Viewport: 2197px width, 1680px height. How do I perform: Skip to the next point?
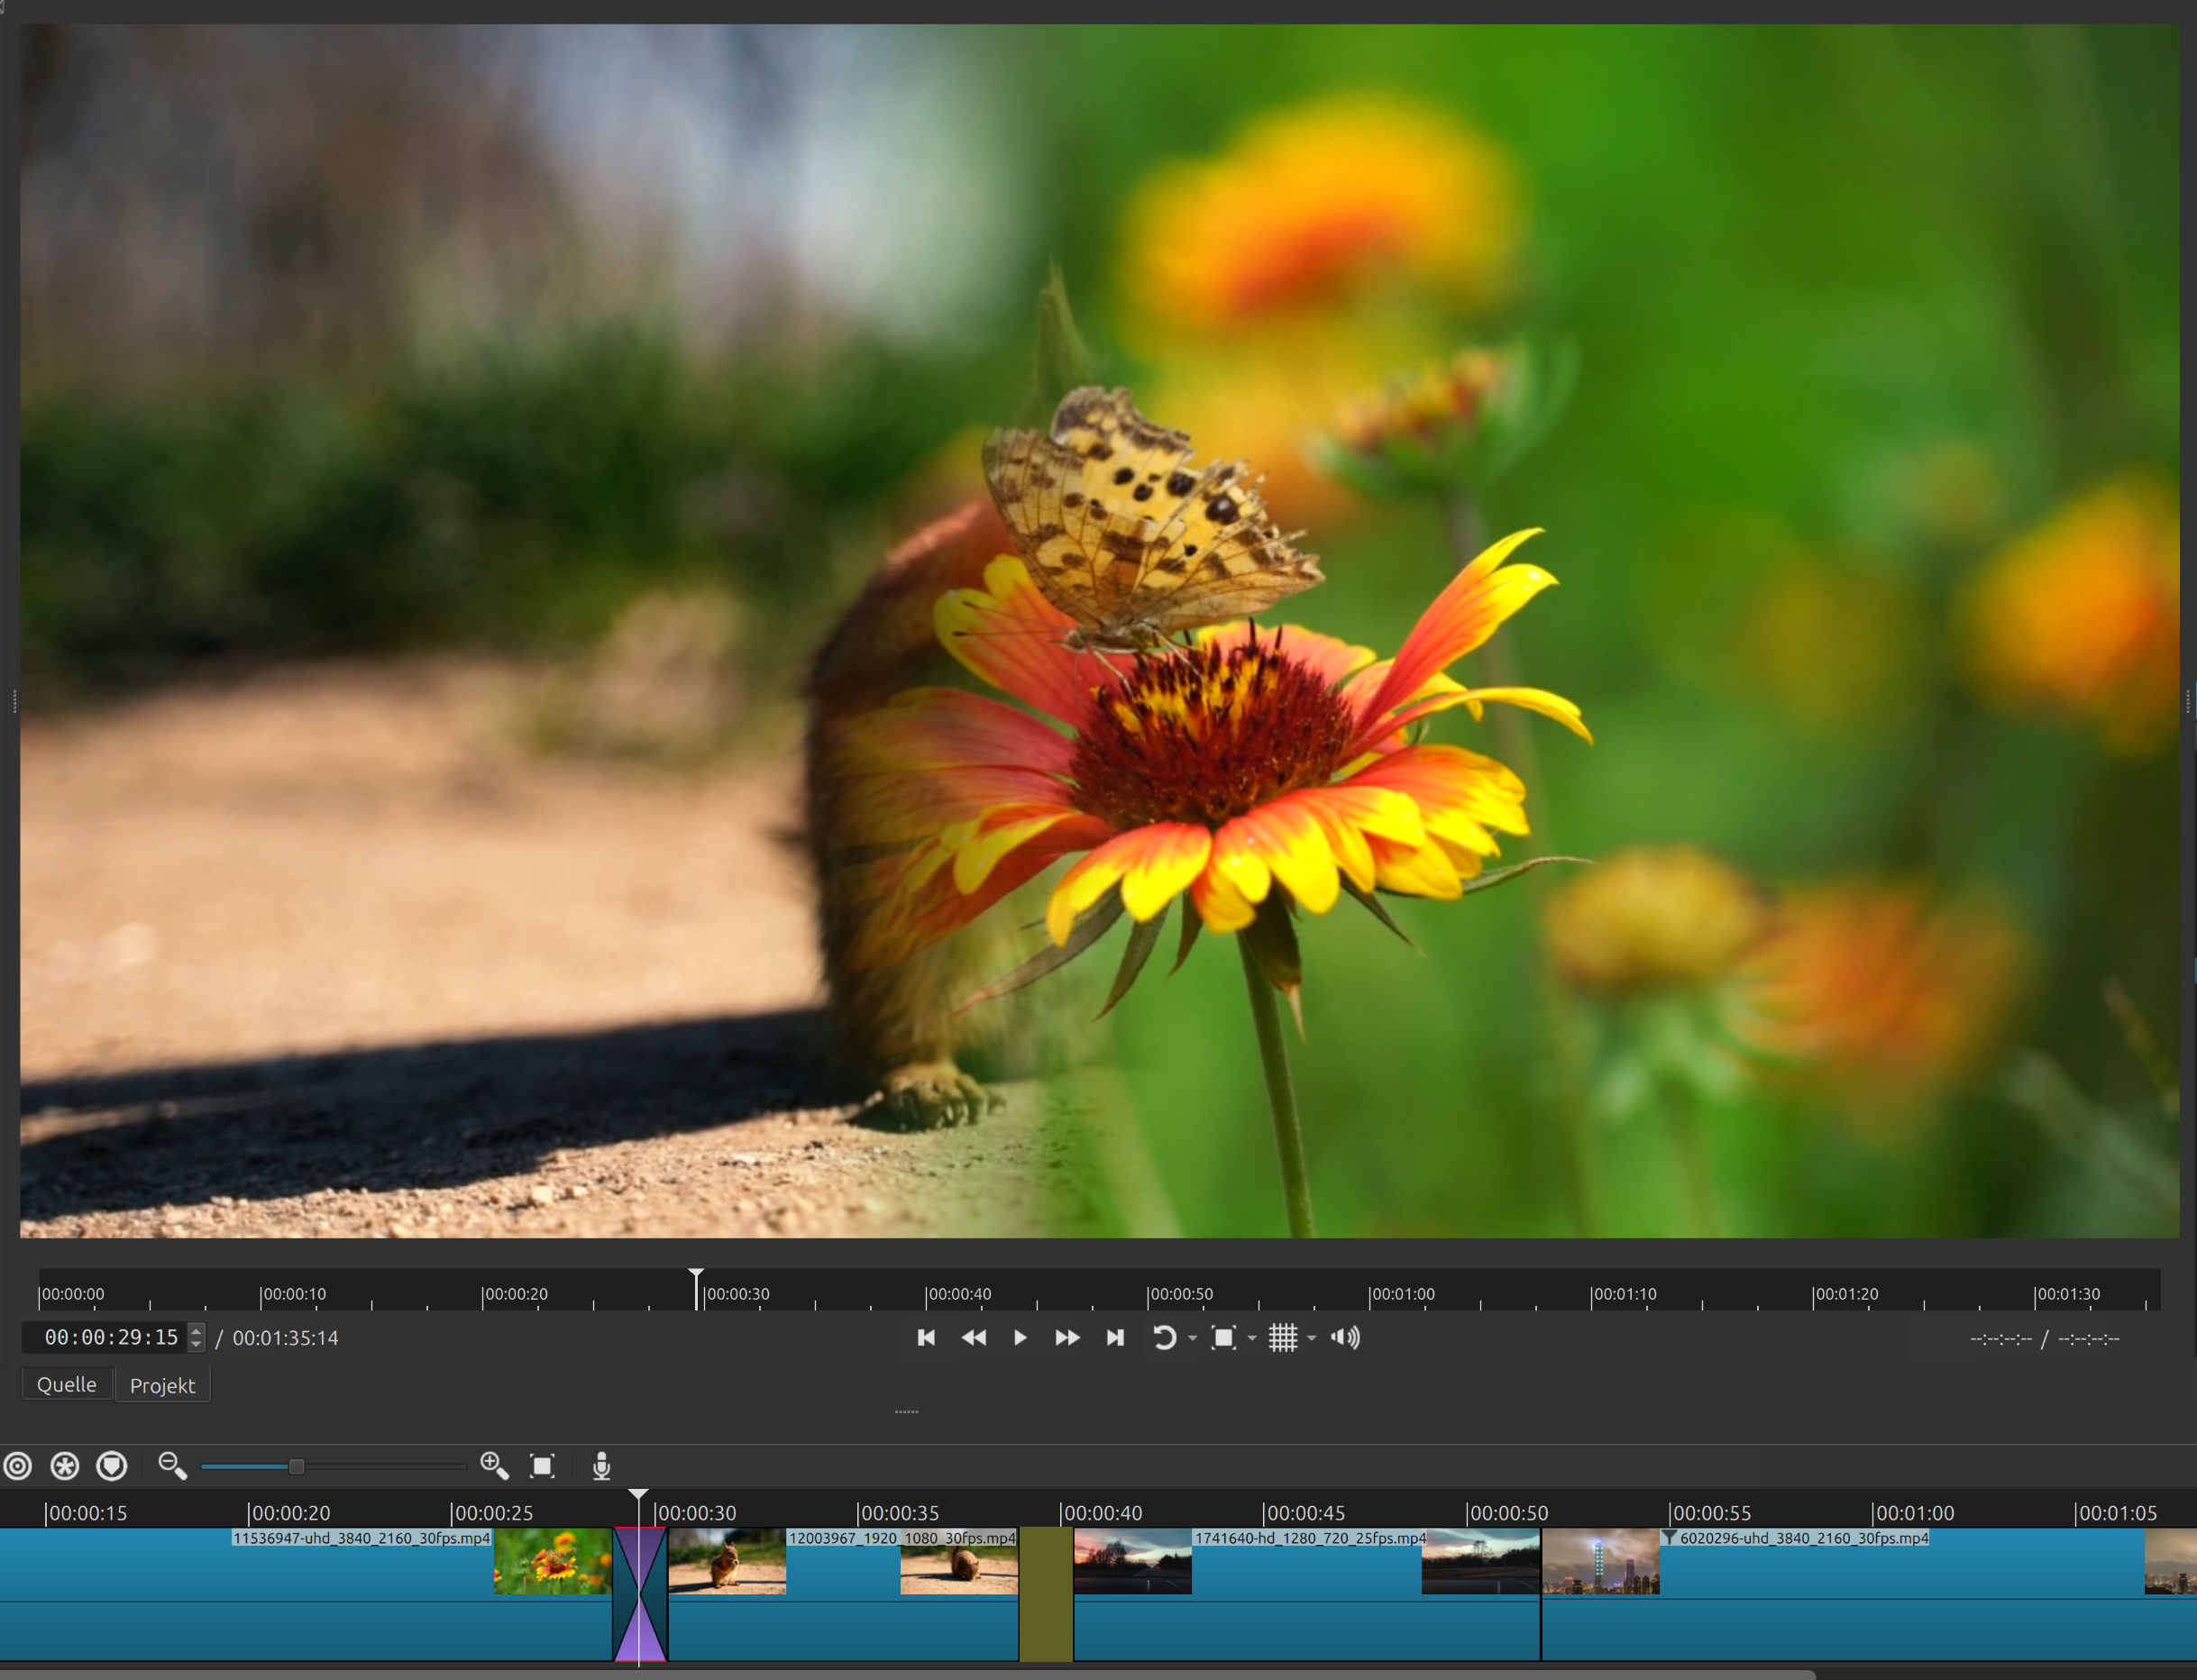pos(1115,1338)
